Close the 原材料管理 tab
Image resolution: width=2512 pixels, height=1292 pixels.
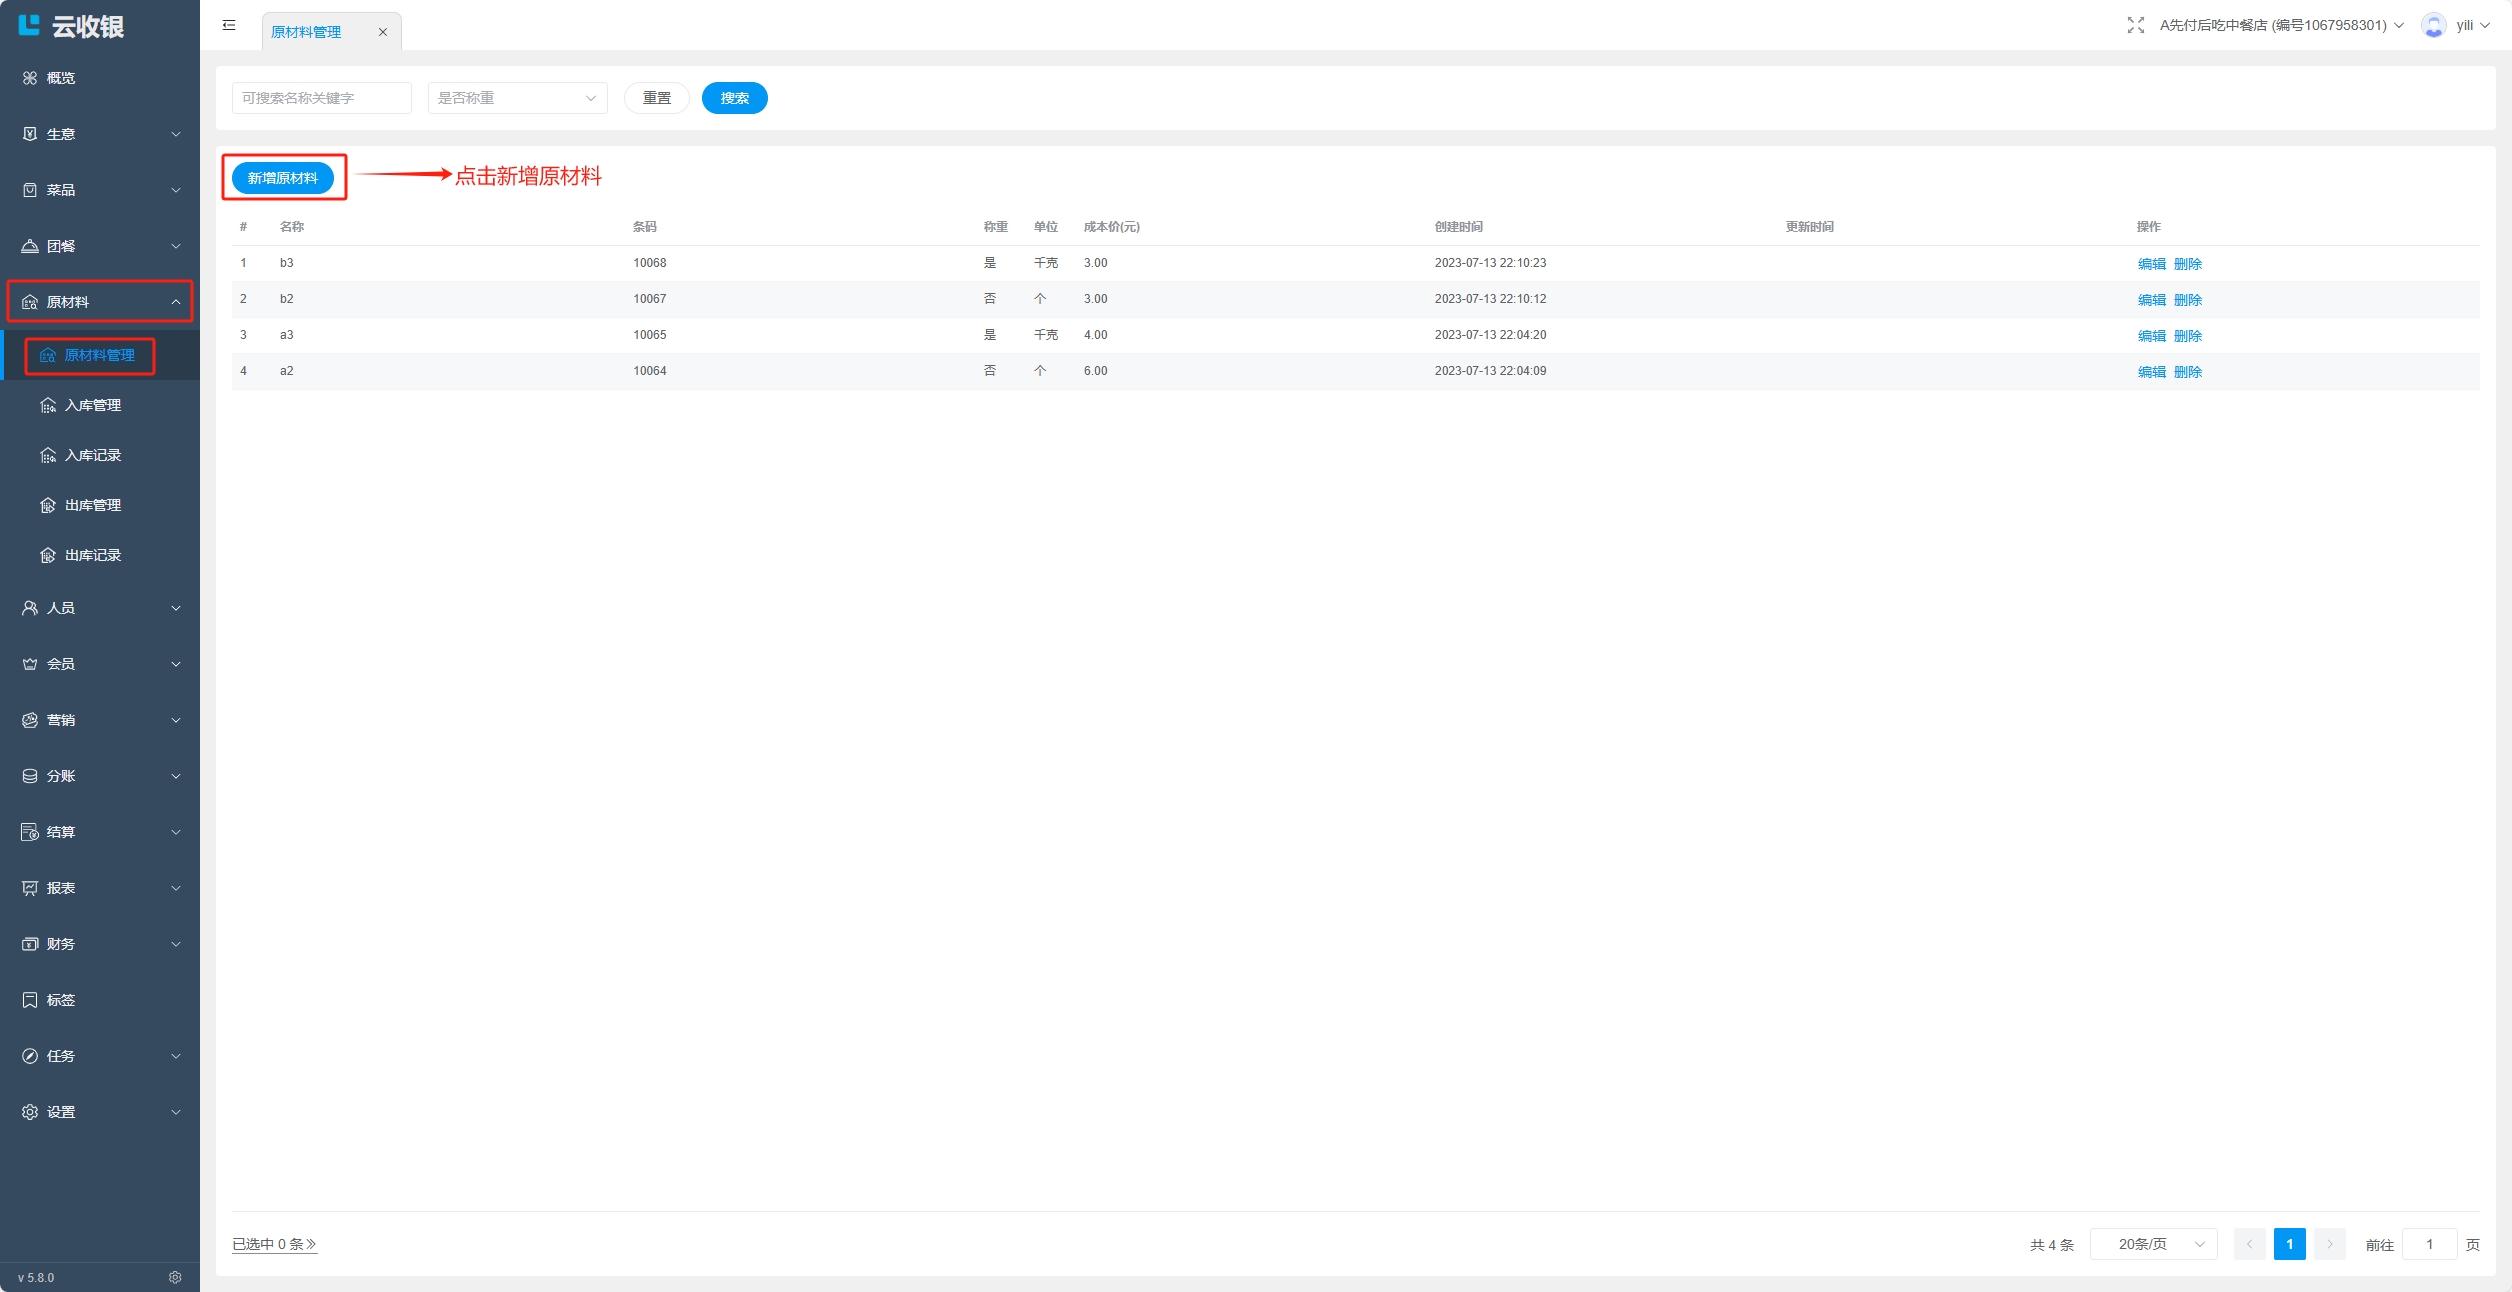coord(382,32)
